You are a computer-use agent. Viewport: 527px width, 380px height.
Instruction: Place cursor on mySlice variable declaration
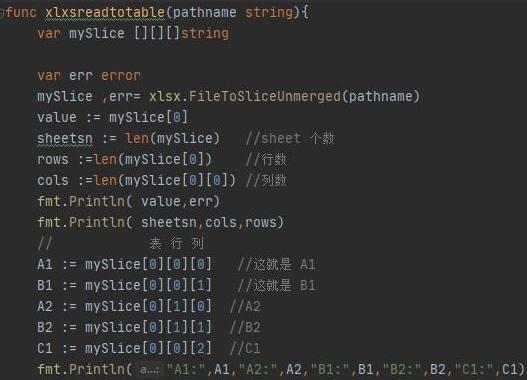point(97,34)
